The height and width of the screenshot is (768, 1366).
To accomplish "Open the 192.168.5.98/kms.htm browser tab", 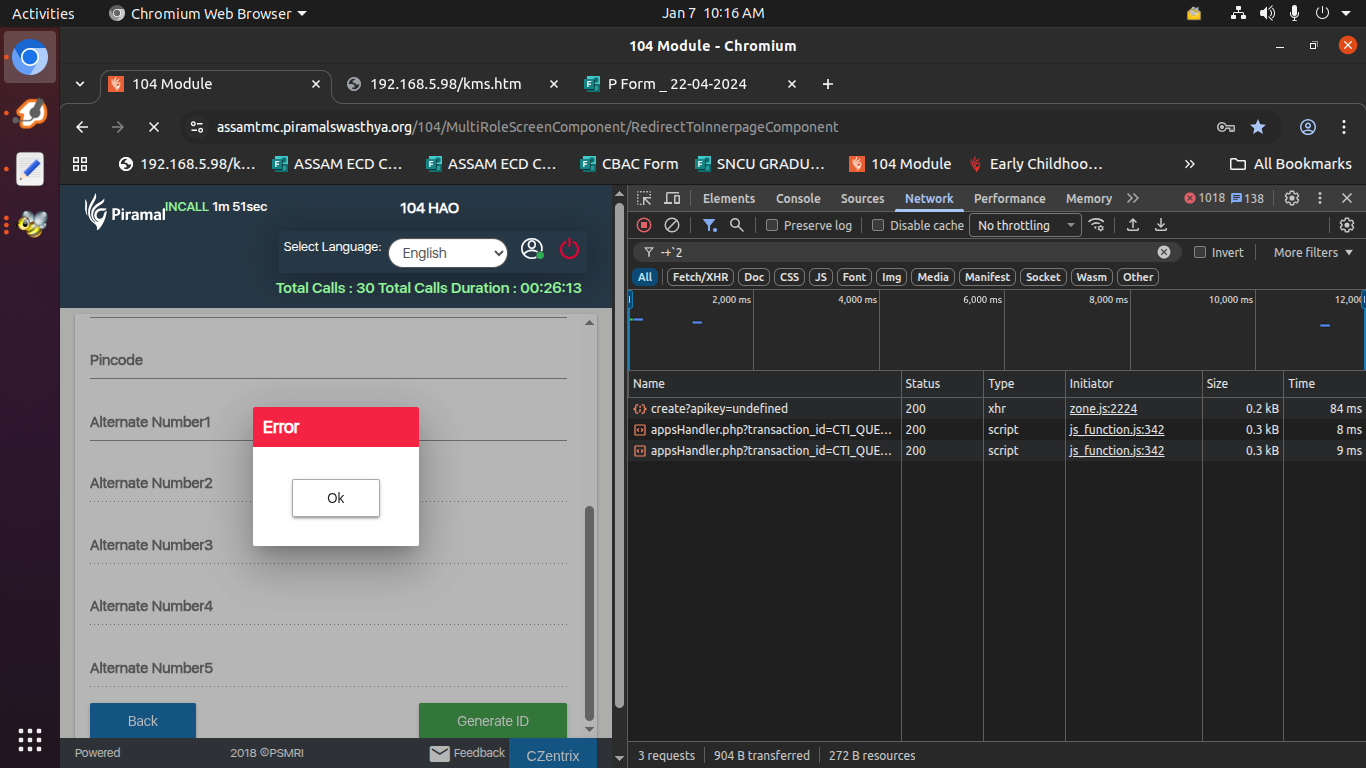I will click(446, 84).
